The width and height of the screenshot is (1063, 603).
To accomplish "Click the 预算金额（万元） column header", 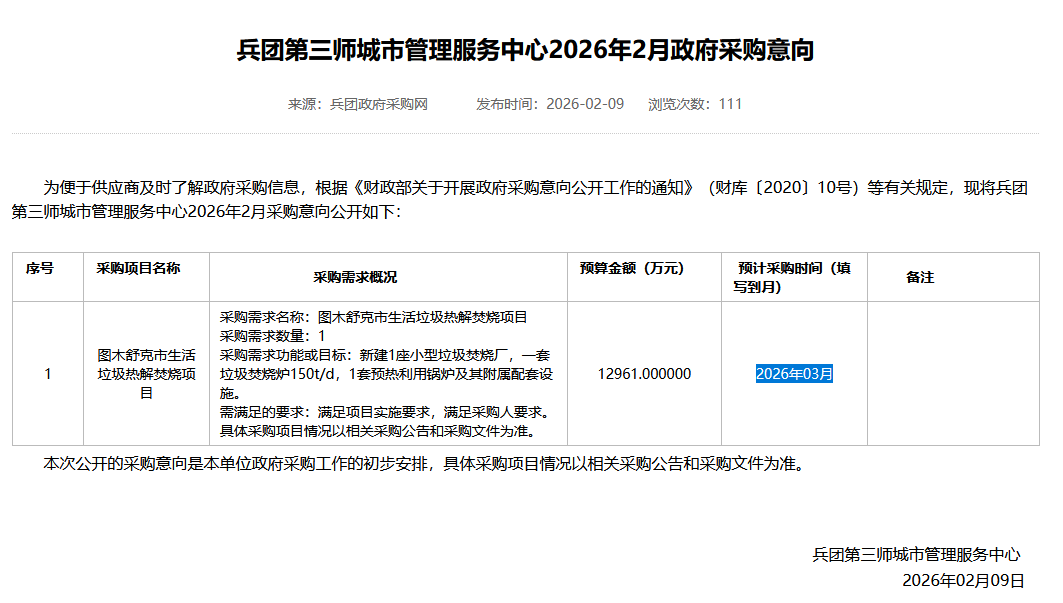I will click(x=631, y=269).
